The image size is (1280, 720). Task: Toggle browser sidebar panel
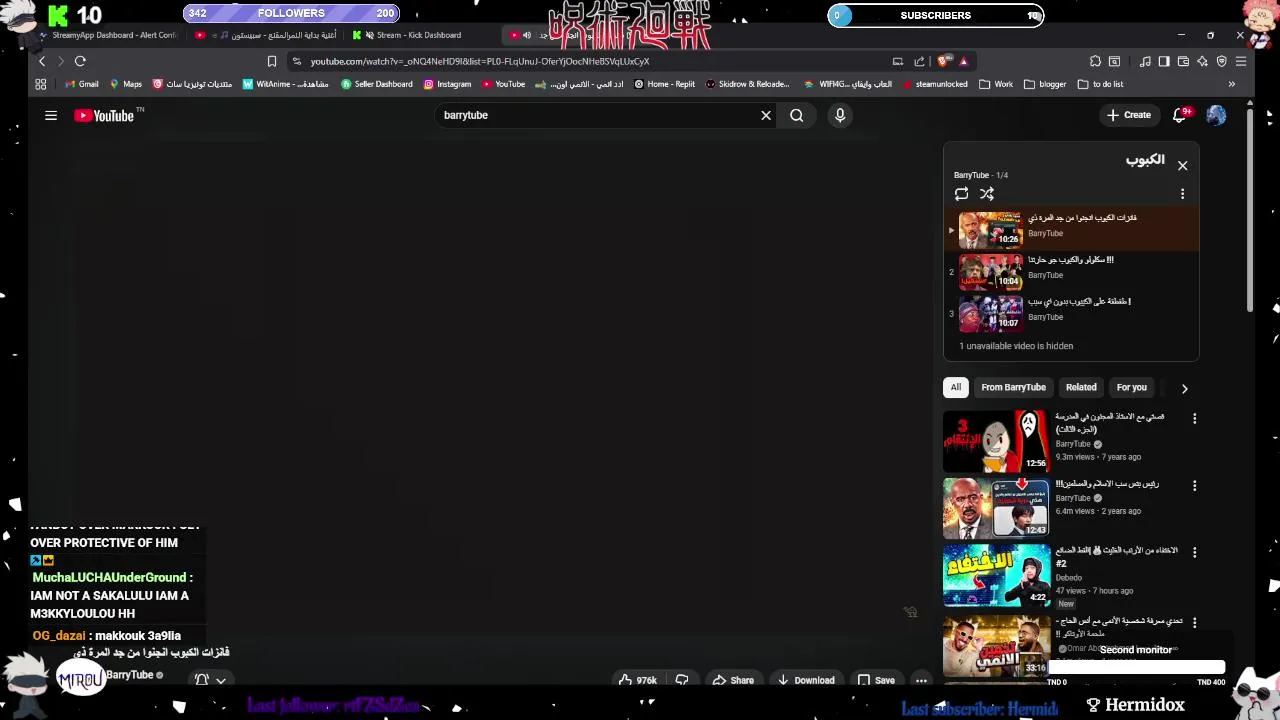click(x=1164, y=61)
